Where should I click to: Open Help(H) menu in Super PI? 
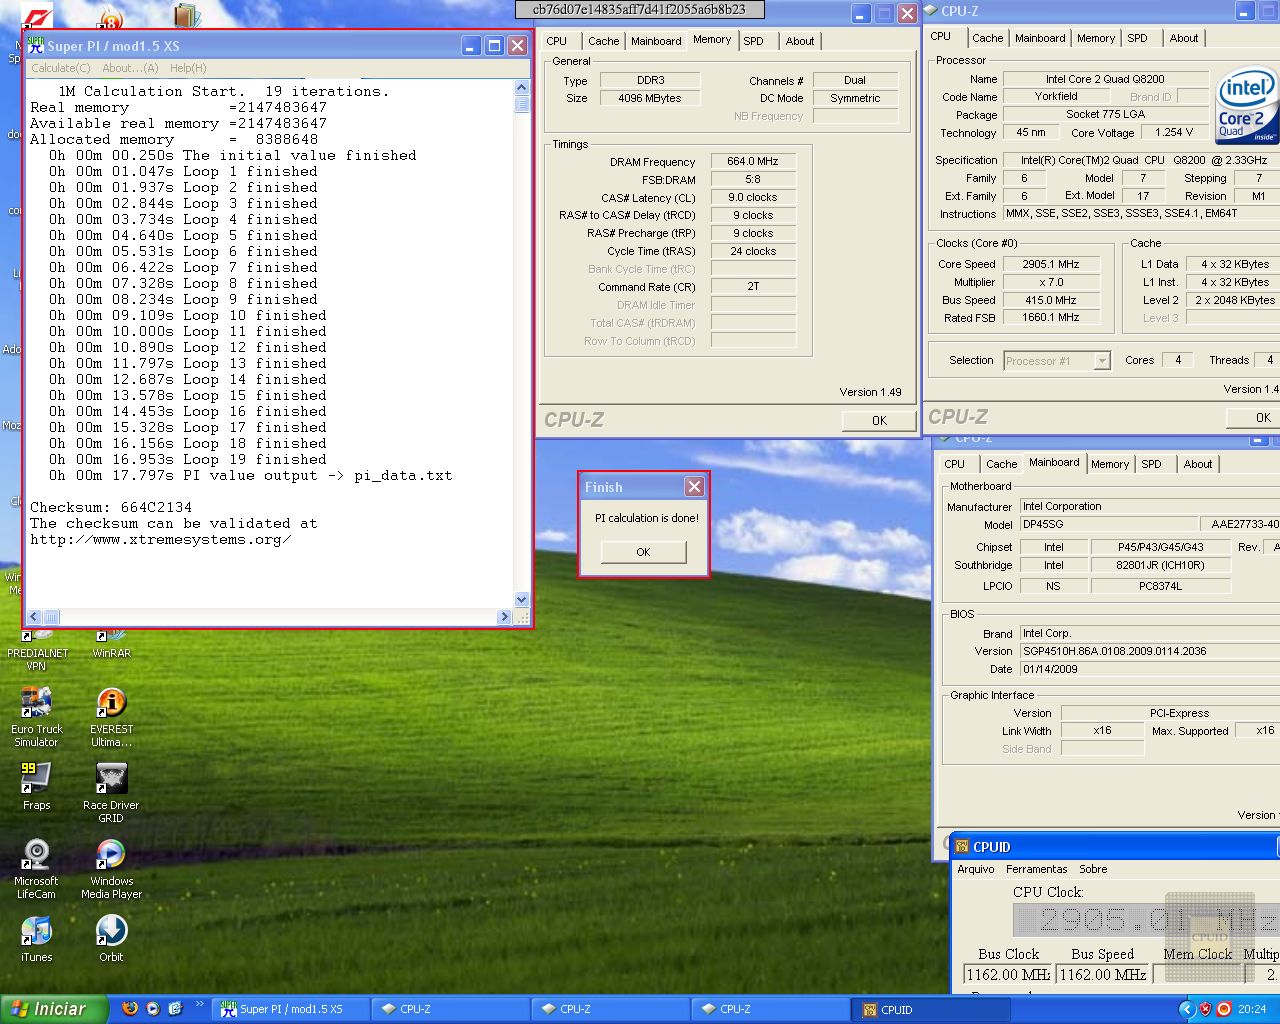(188, 68)
